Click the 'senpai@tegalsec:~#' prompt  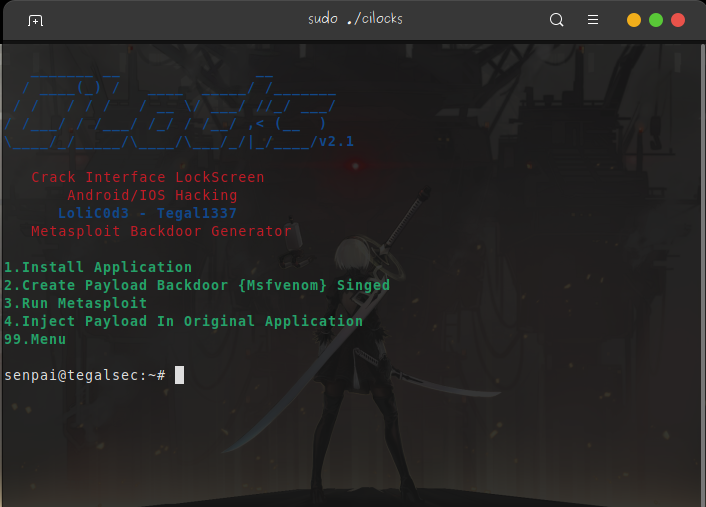(x=85, y=376)
